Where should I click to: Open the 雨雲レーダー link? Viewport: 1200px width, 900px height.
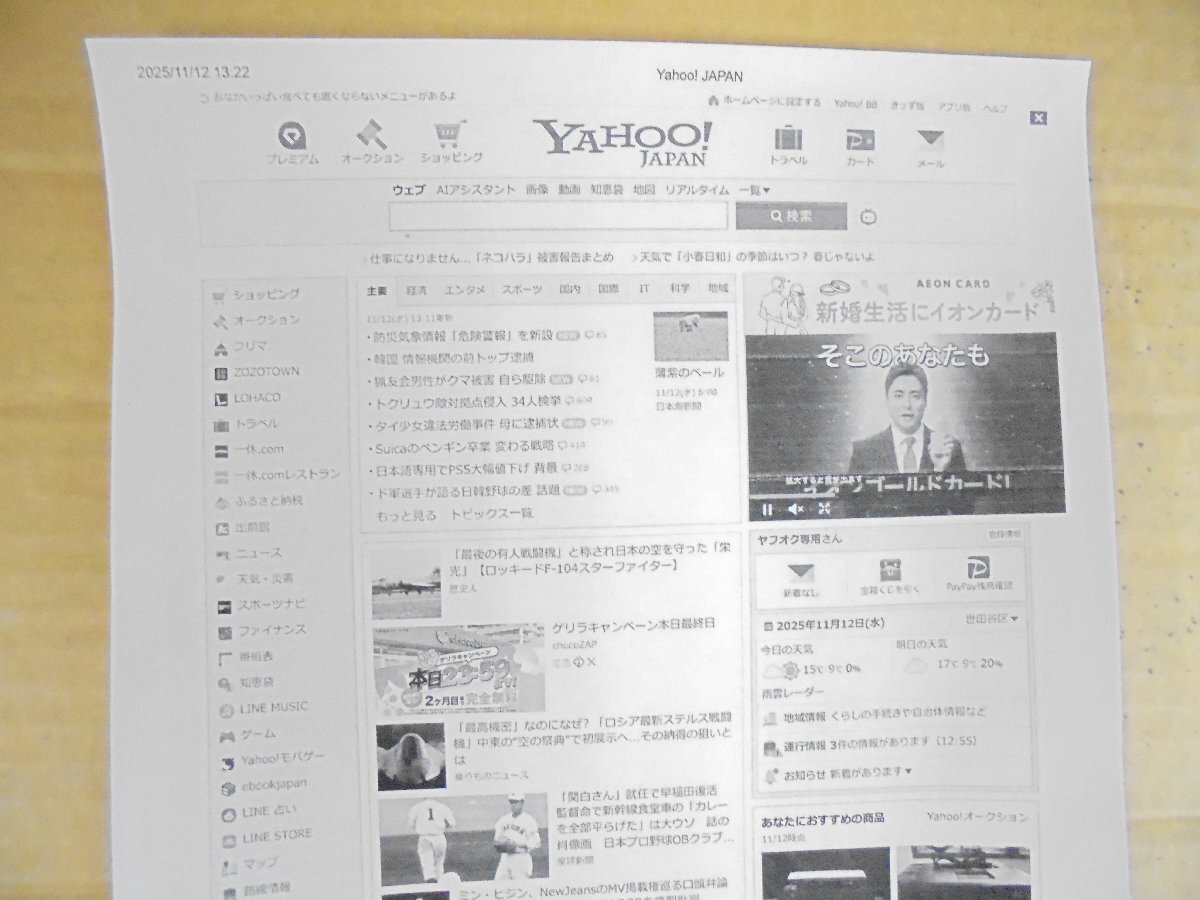(x=794, y=693)
